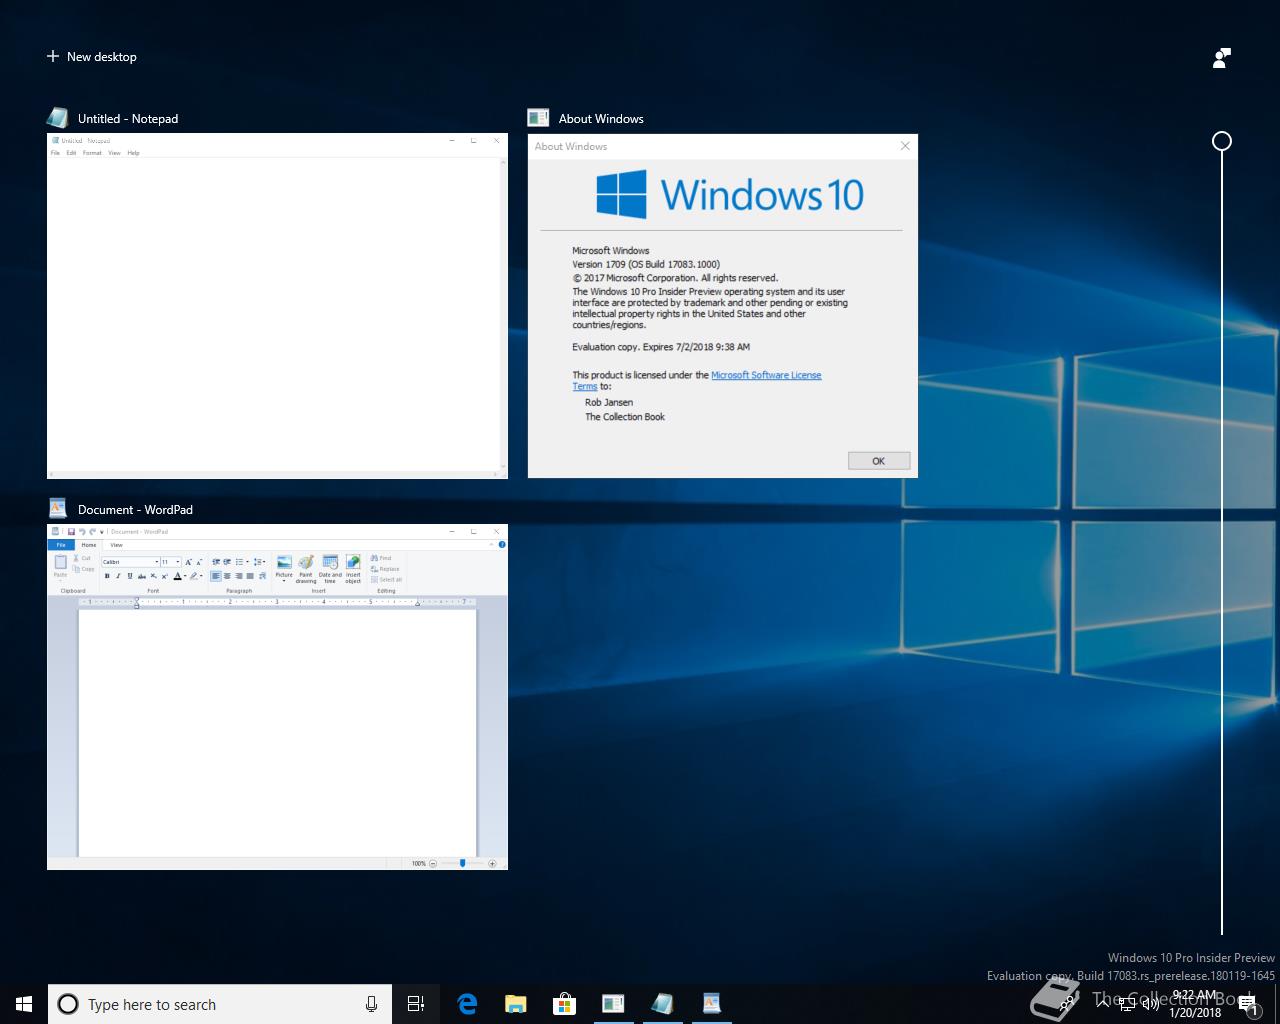This screenshot has height=1024, width=1280.
Task: Toggle Subscript in the WordPad ribbon
Action: 153,576
